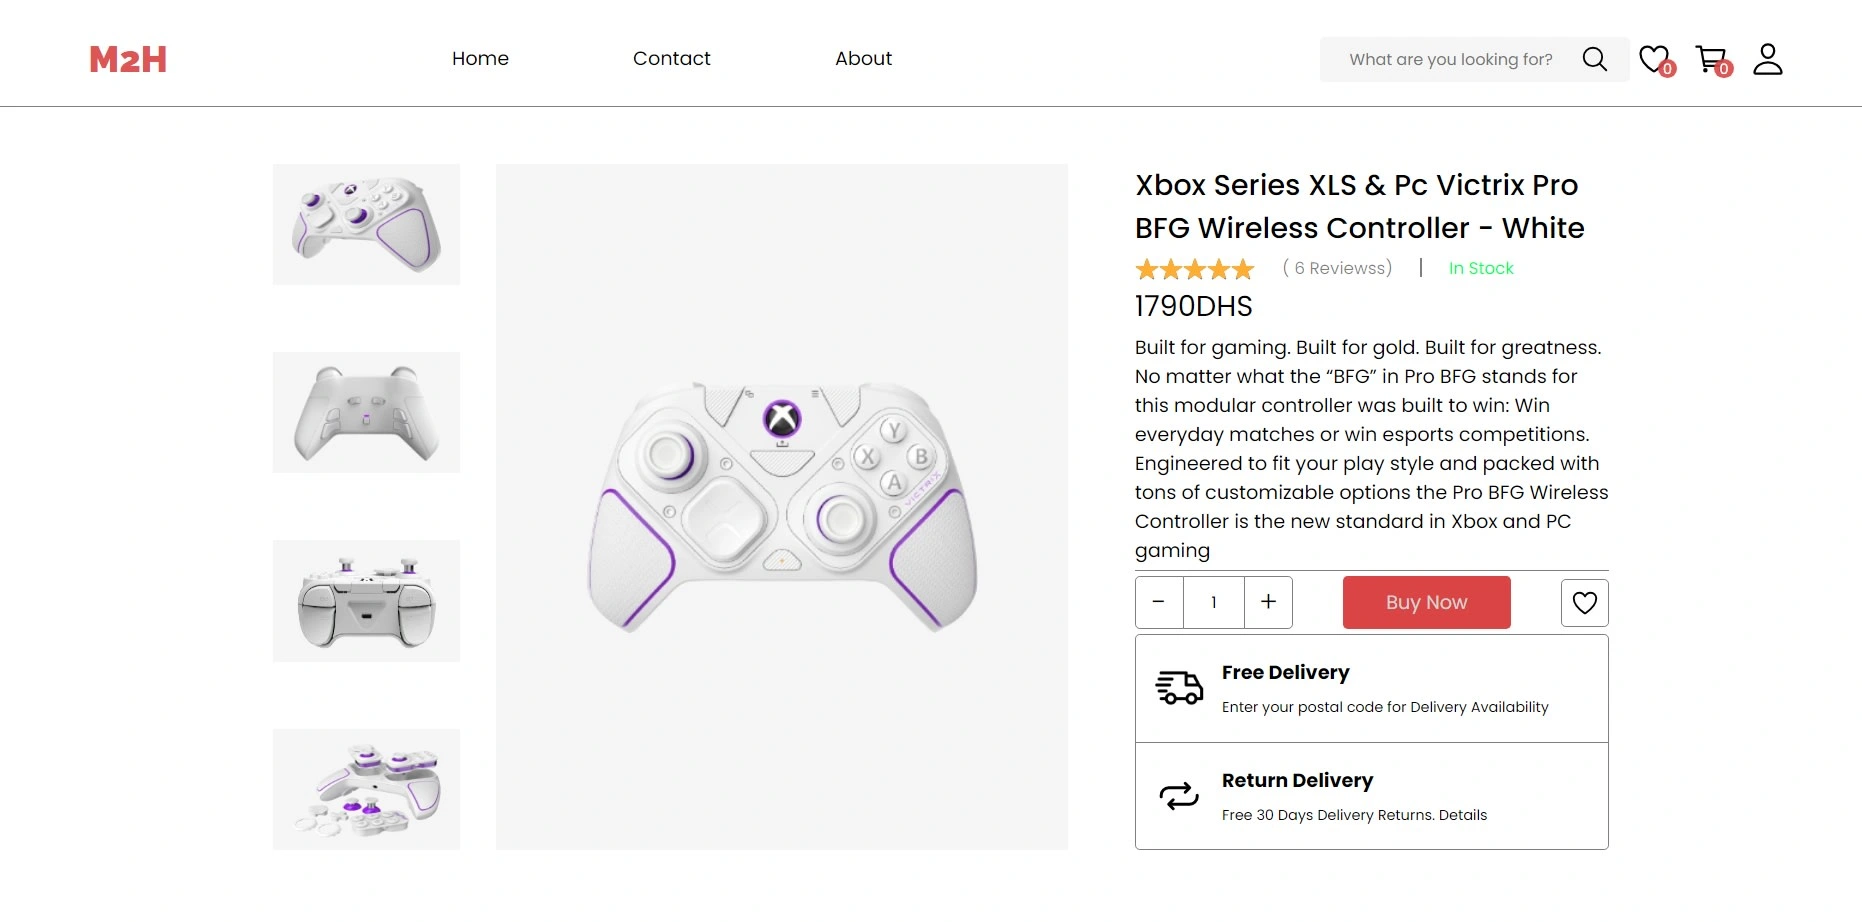Show the controller back view thumbnail
This screenshot has width=1862, height=922.
(x=366, y=412)
